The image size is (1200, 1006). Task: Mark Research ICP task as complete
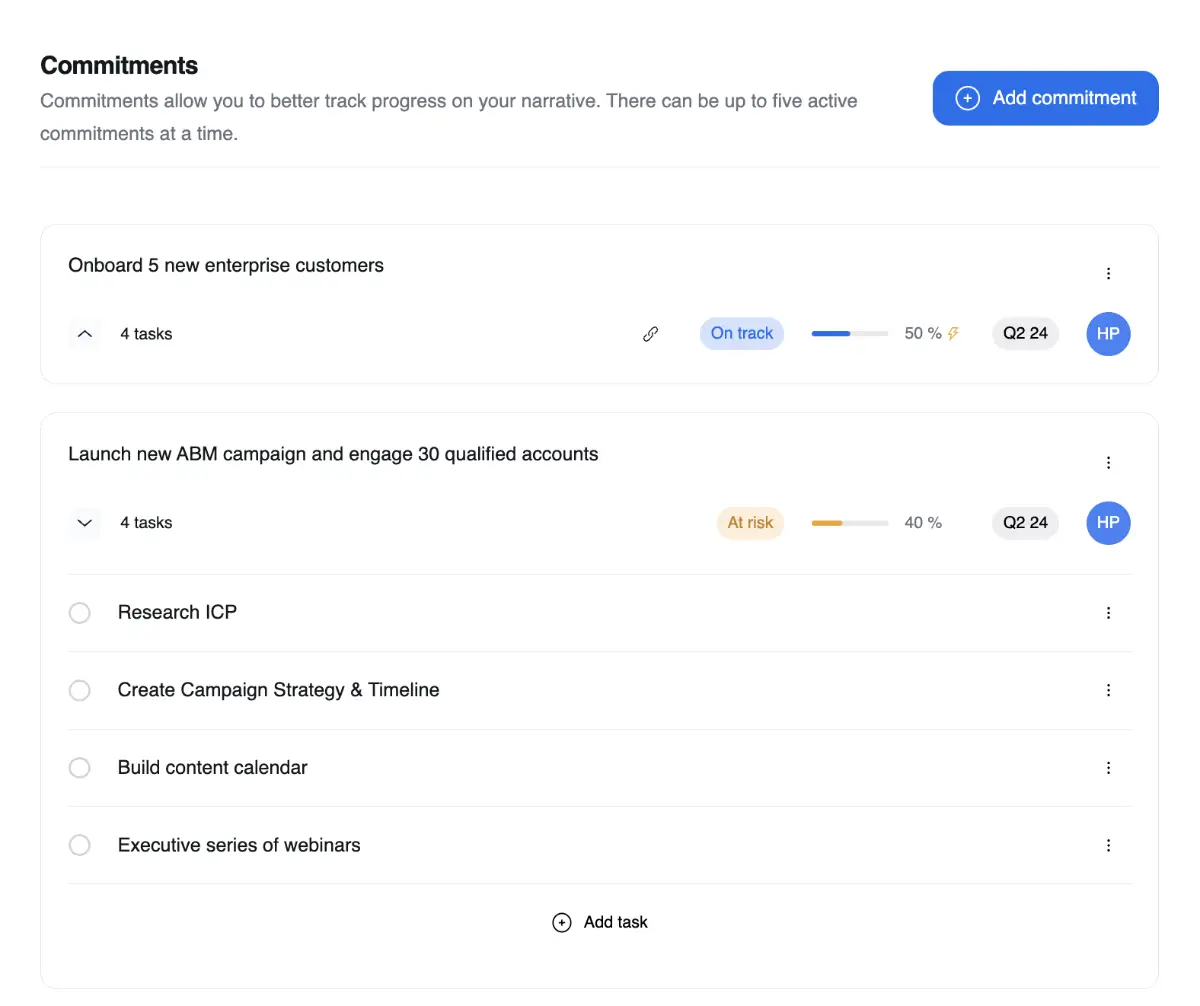pyautogui.click(x=80, y=613)
